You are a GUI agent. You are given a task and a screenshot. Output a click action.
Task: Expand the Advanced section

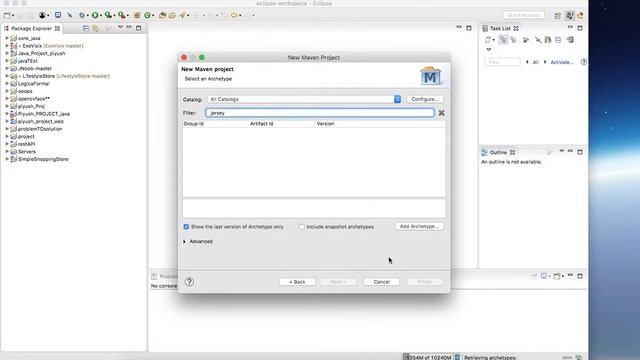[x=184, y=242]
